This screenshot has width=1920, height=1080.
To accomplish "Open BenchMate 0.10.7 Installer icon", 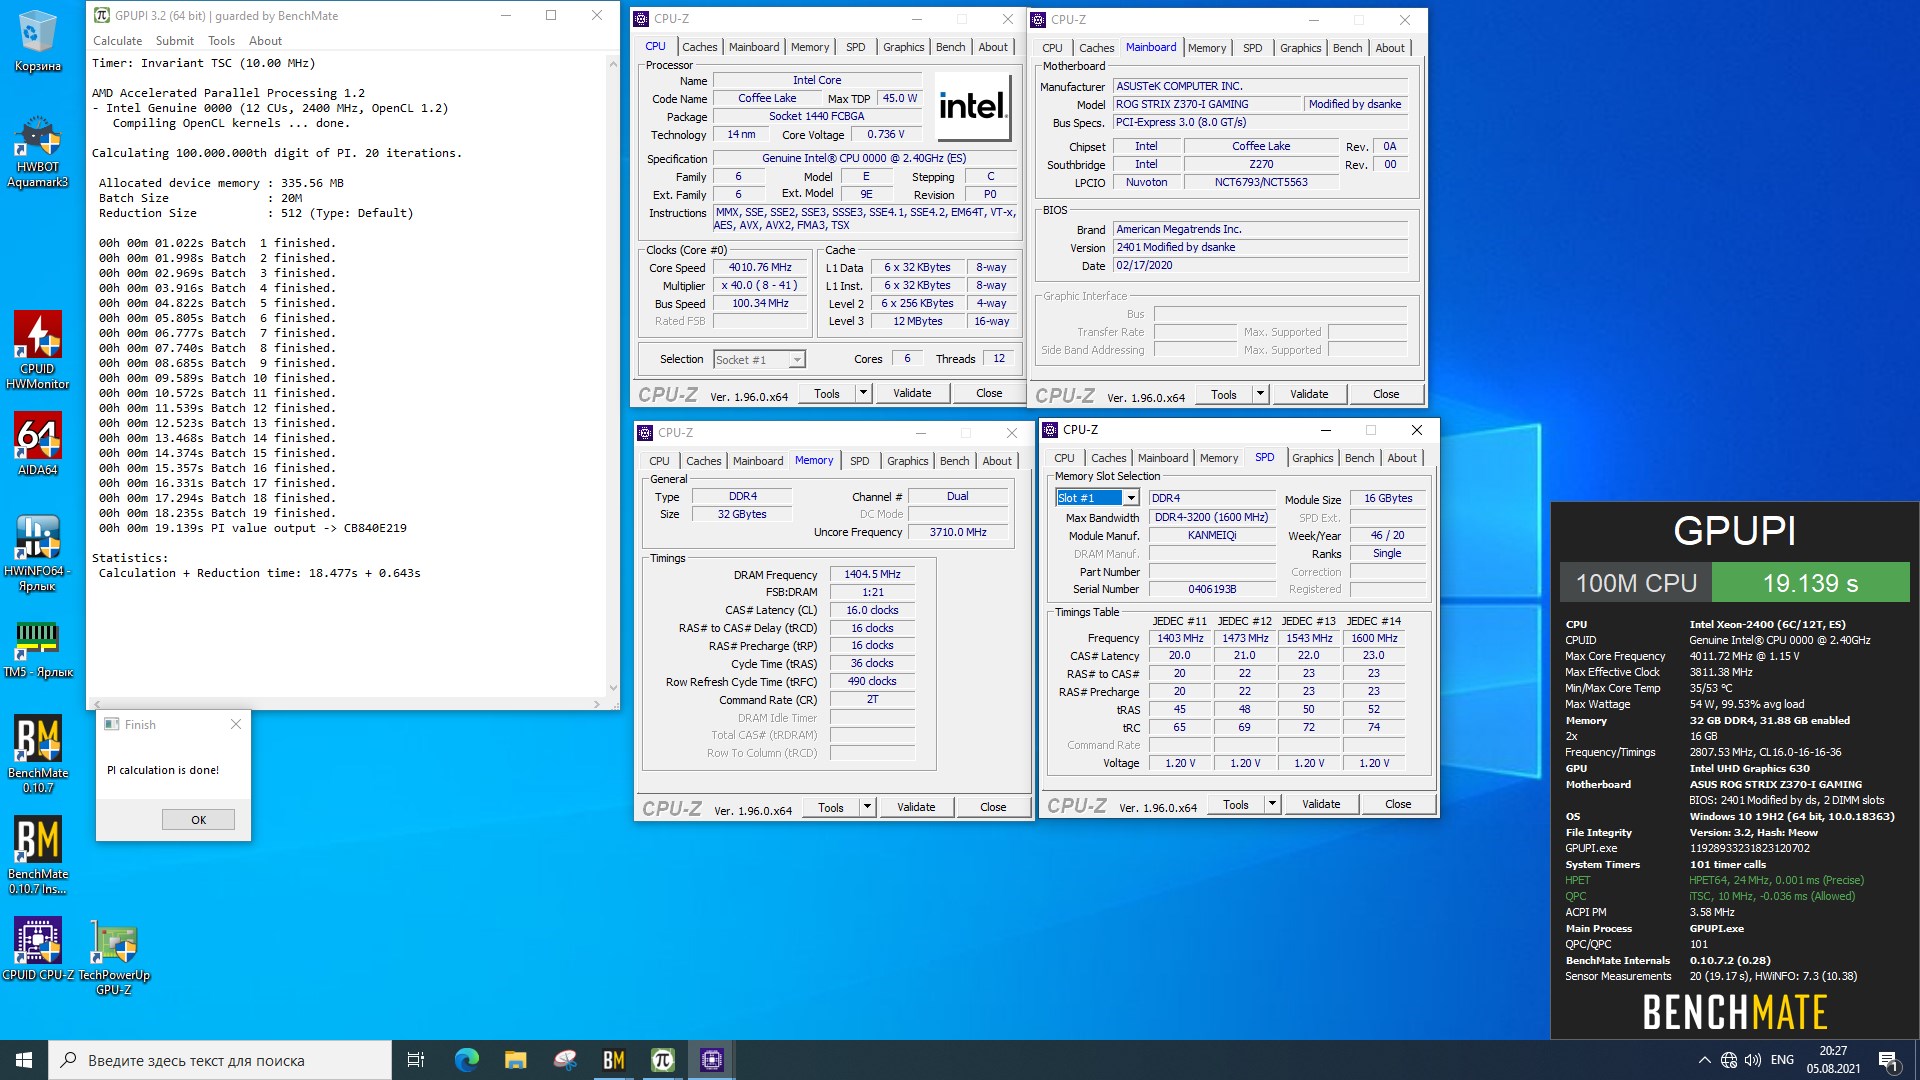I will (37, 856).
